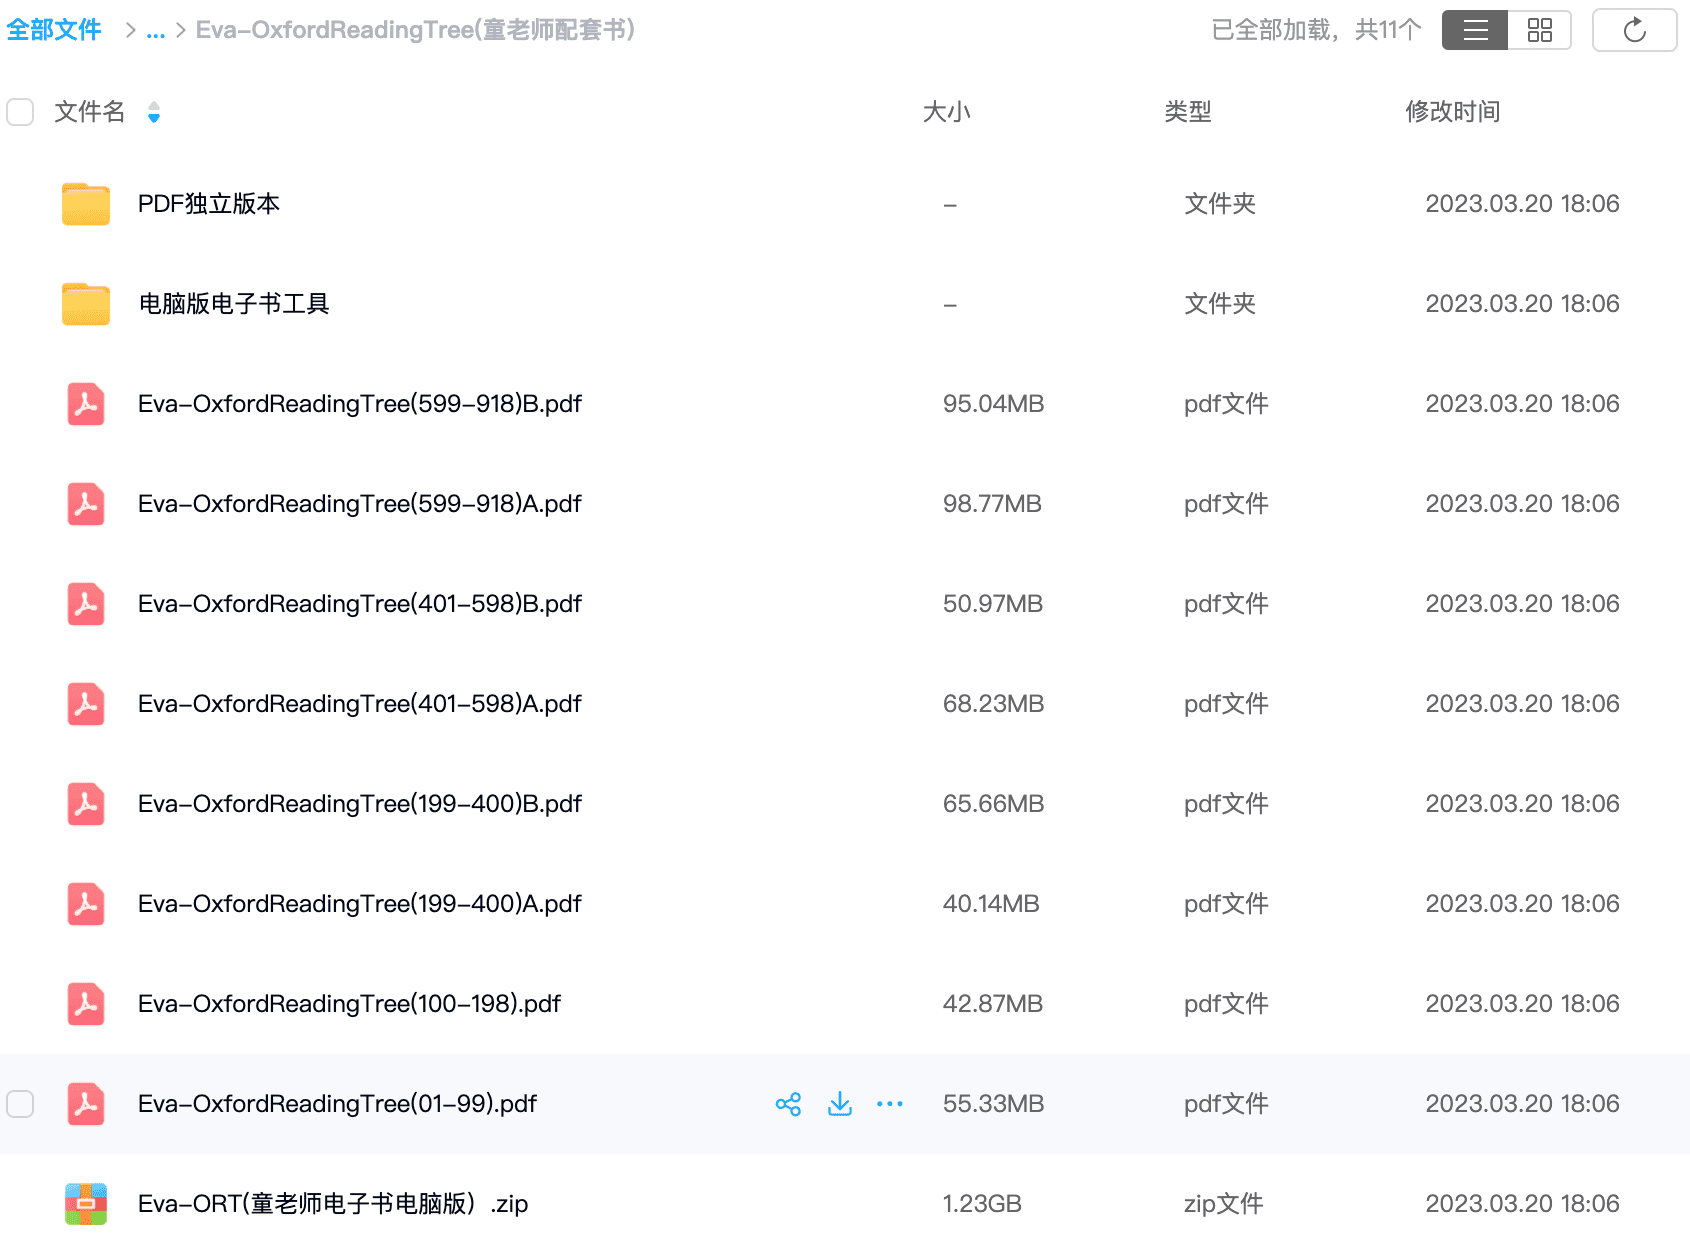Click the Eva-OxfordReadingTree(童老师配套书) breadcrumb
Screen dimensions: 1690x1256
pyautogui.click(x=413, y=29)
